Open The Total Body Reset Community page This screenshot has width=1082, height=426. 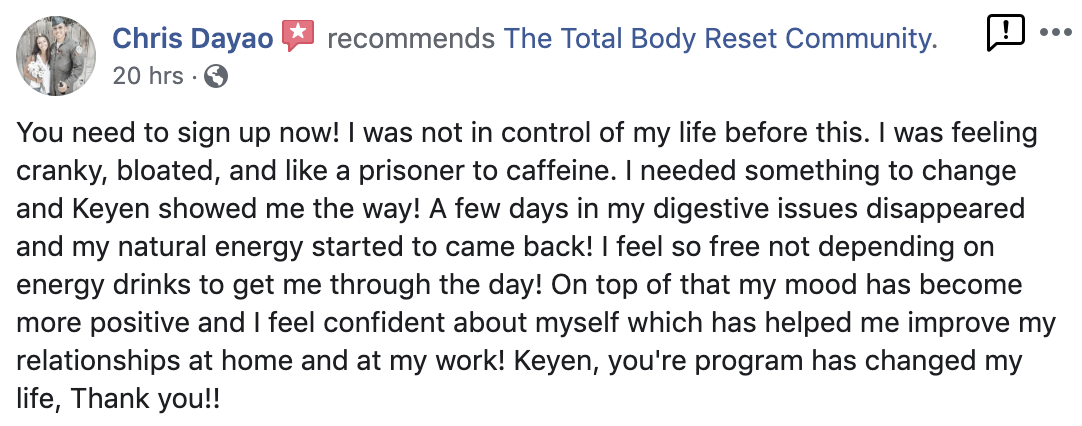(720, 38)
